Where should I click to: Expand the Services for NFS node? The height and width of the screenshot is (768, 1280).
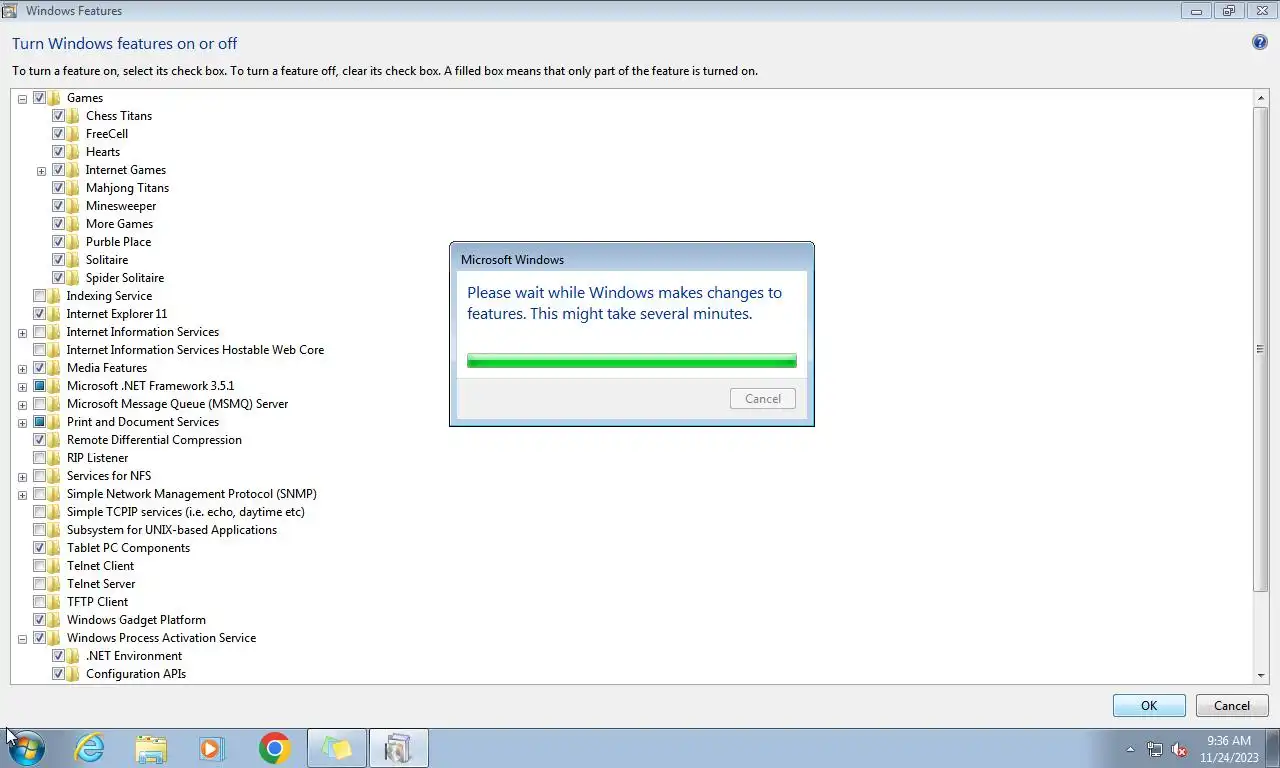click(22, 477)
